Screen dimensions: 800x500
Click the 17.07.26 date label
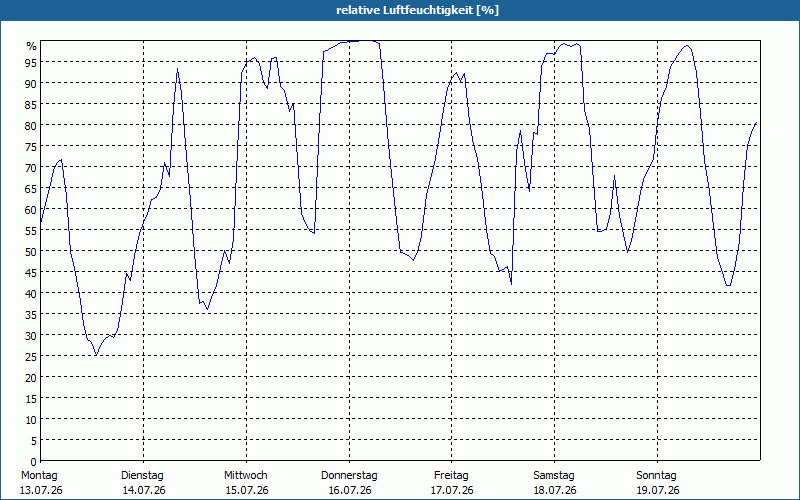(x=452, y=490)
